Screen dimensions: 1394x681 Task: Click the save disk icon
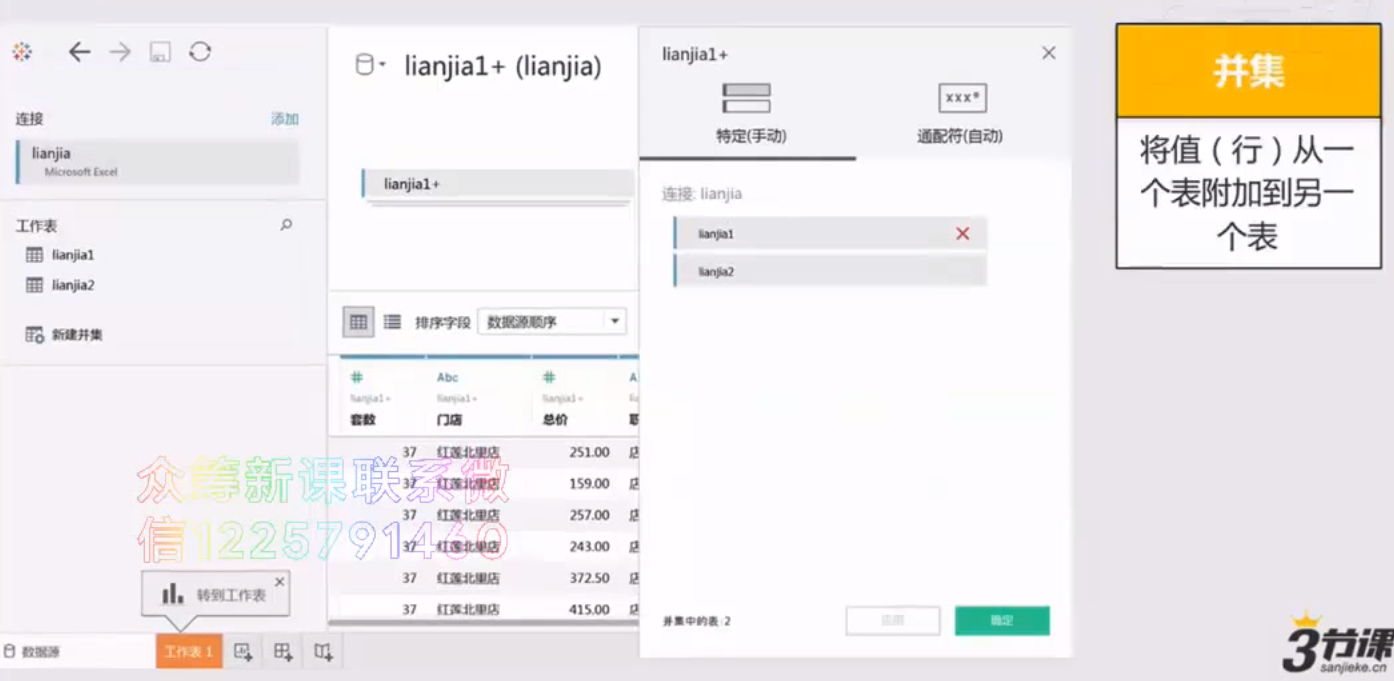160,52
